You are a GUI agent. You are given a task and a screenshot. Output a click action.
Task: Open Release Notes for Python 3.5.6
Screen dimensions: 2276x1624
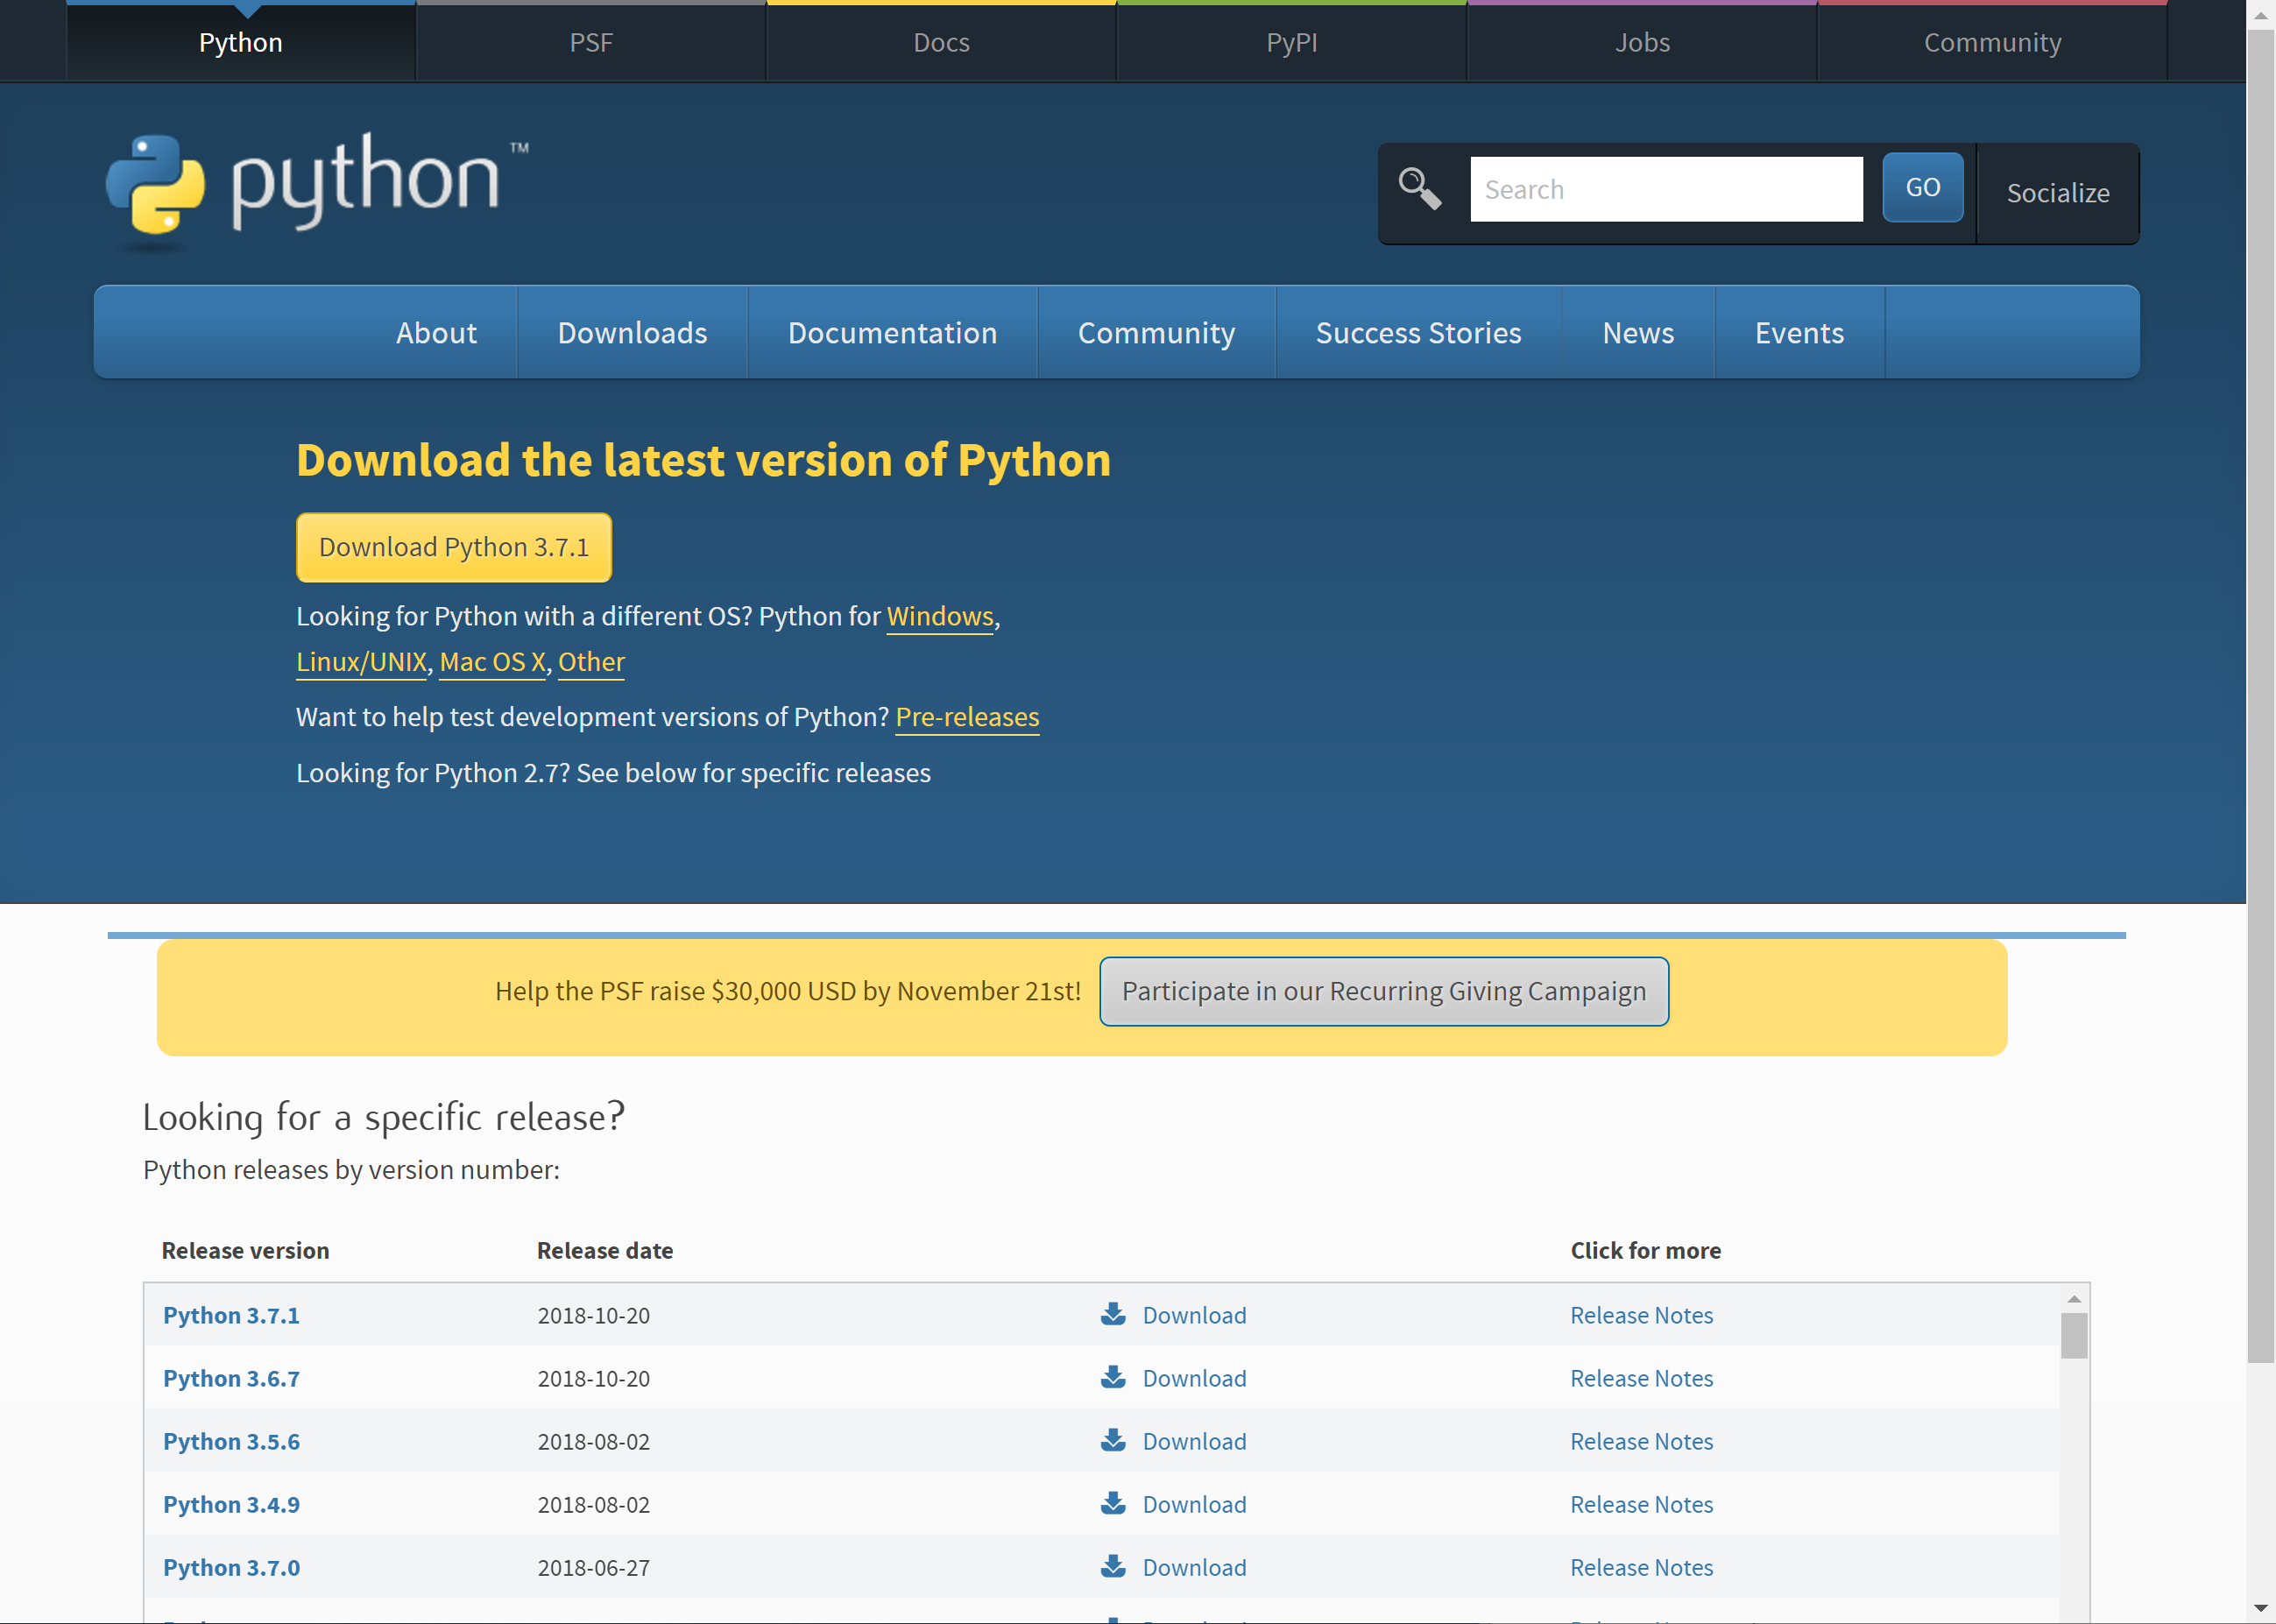[1641, 1441]
